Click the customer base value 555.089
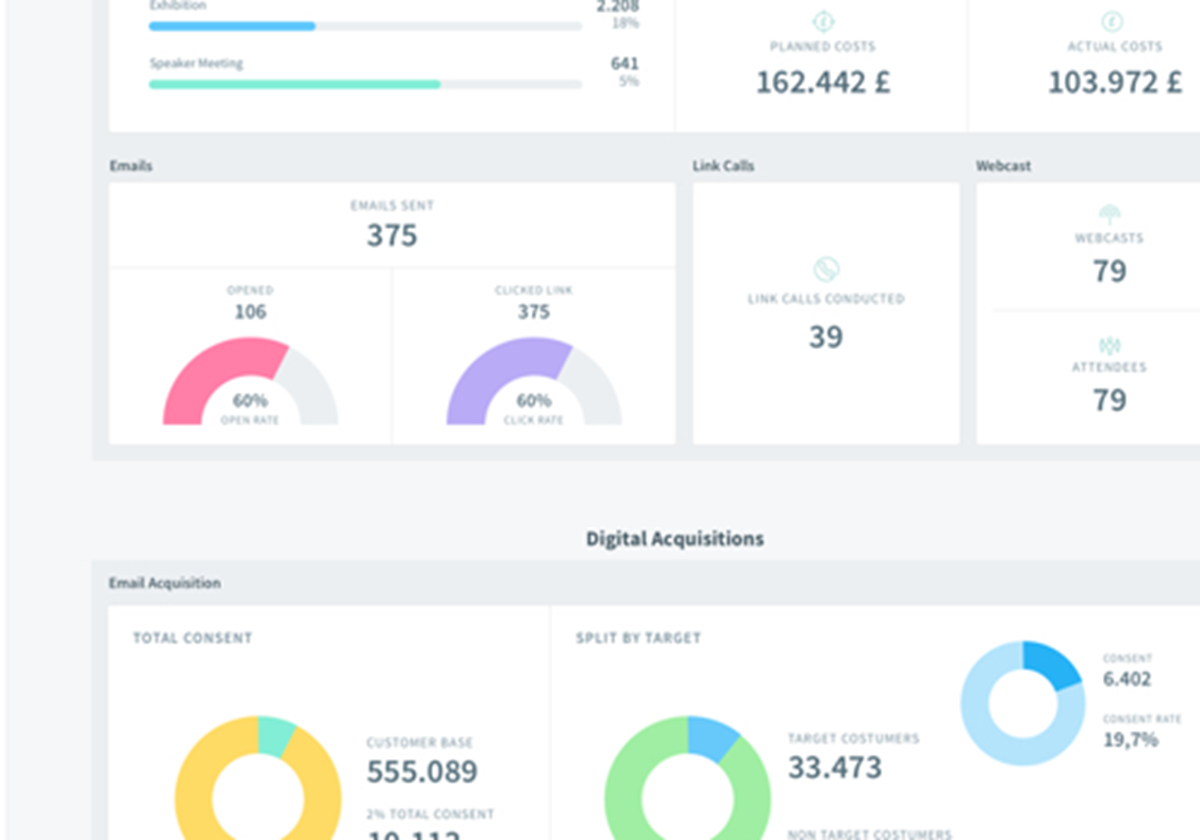This screenshot has height=840, width=1200. pos(422,772)
